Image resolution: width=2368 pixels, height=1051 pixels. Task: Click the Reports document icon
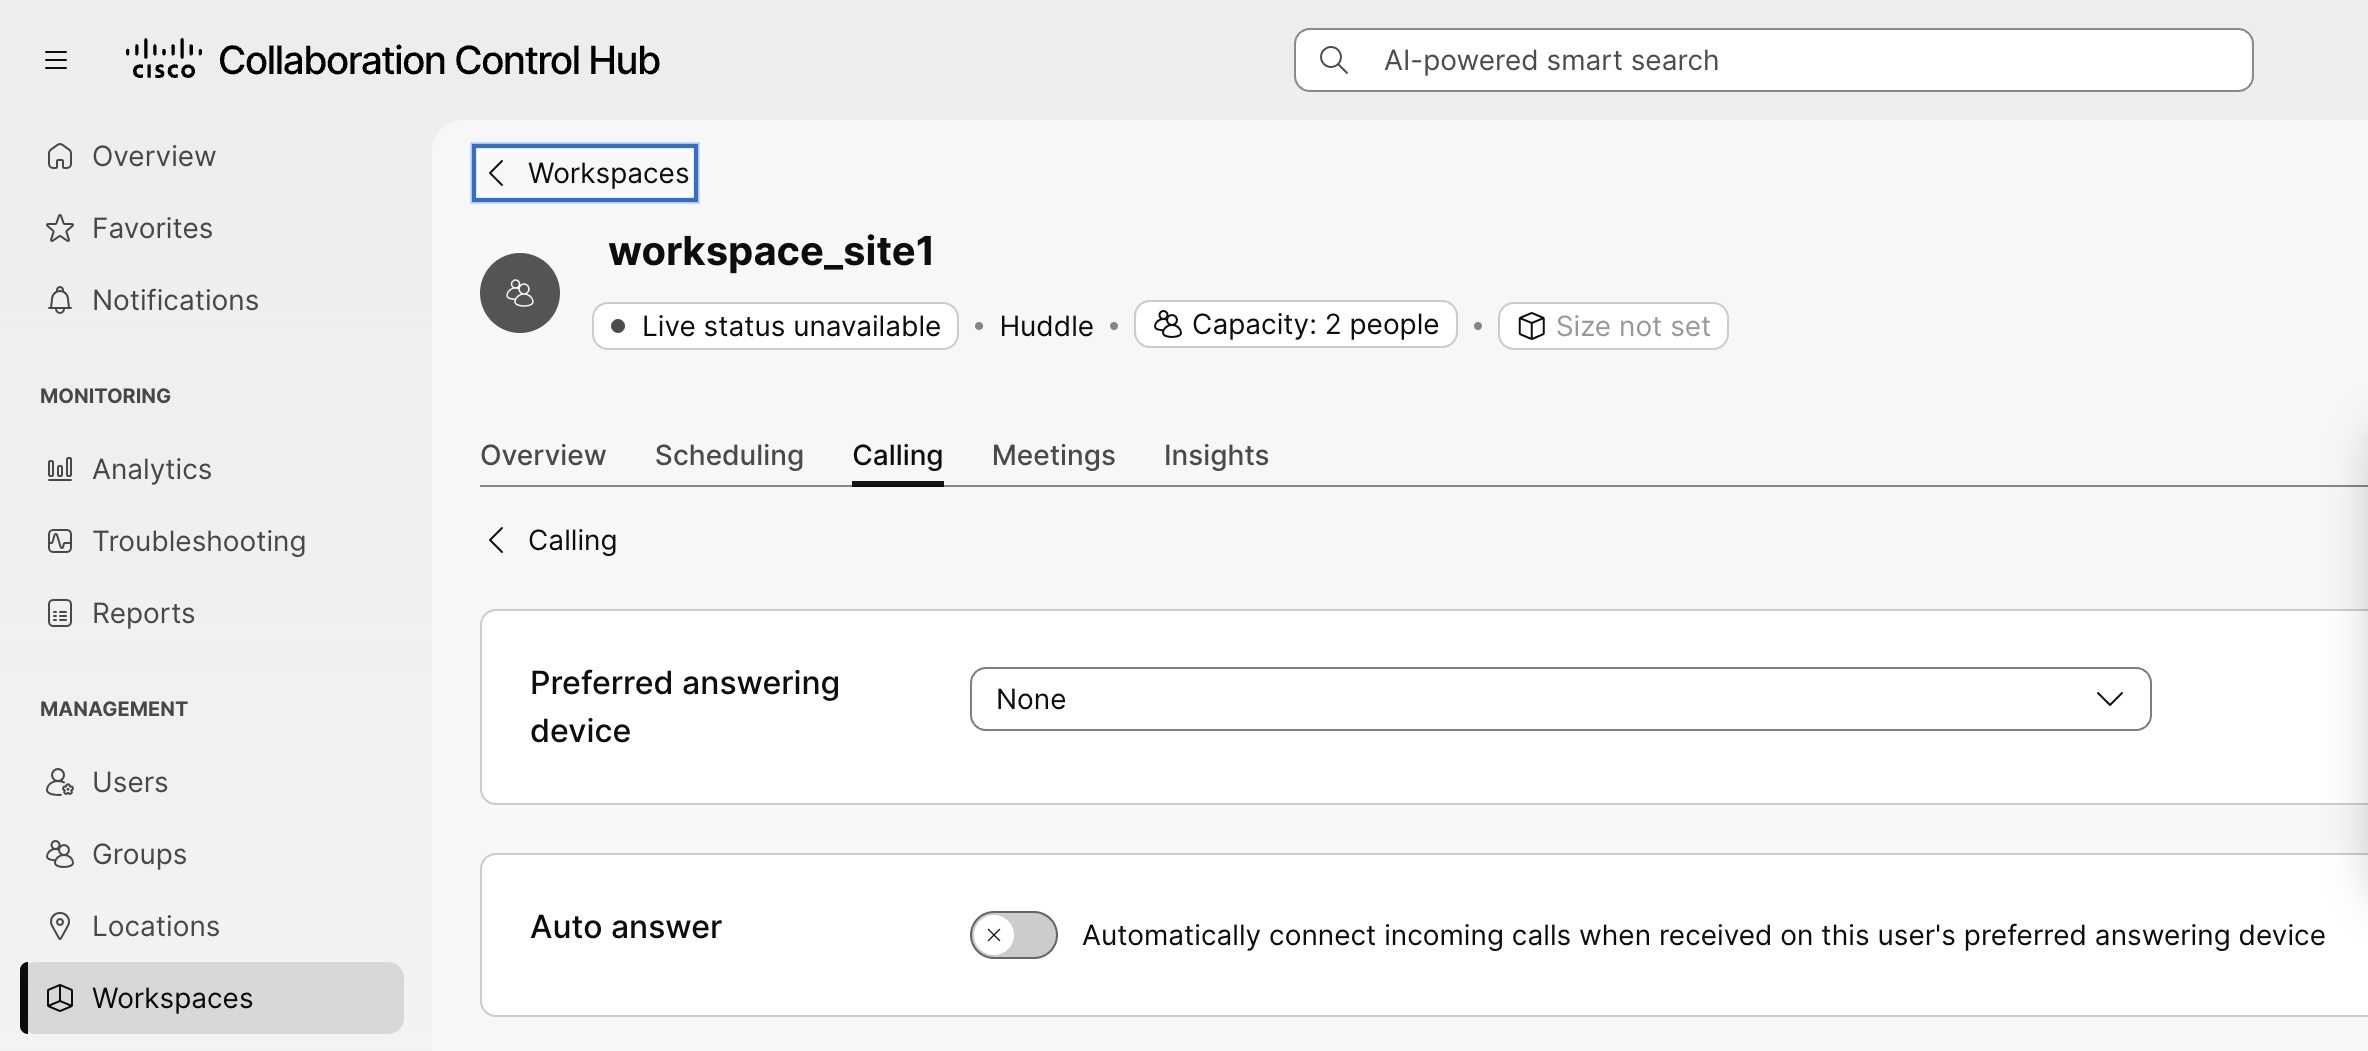coord(60,613)
